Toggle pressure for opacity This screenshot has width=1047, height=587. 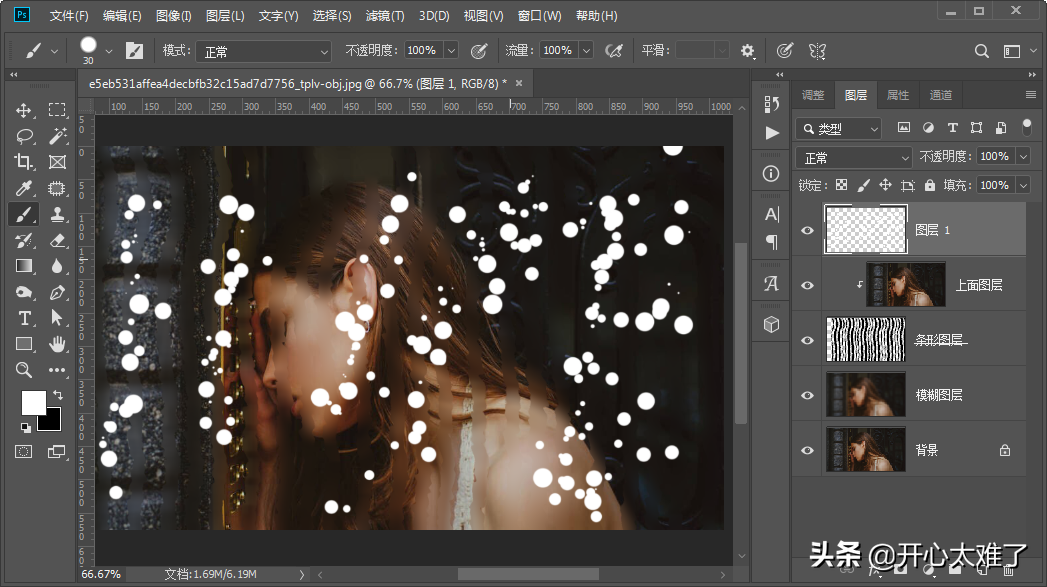click(x=479, y=51)
